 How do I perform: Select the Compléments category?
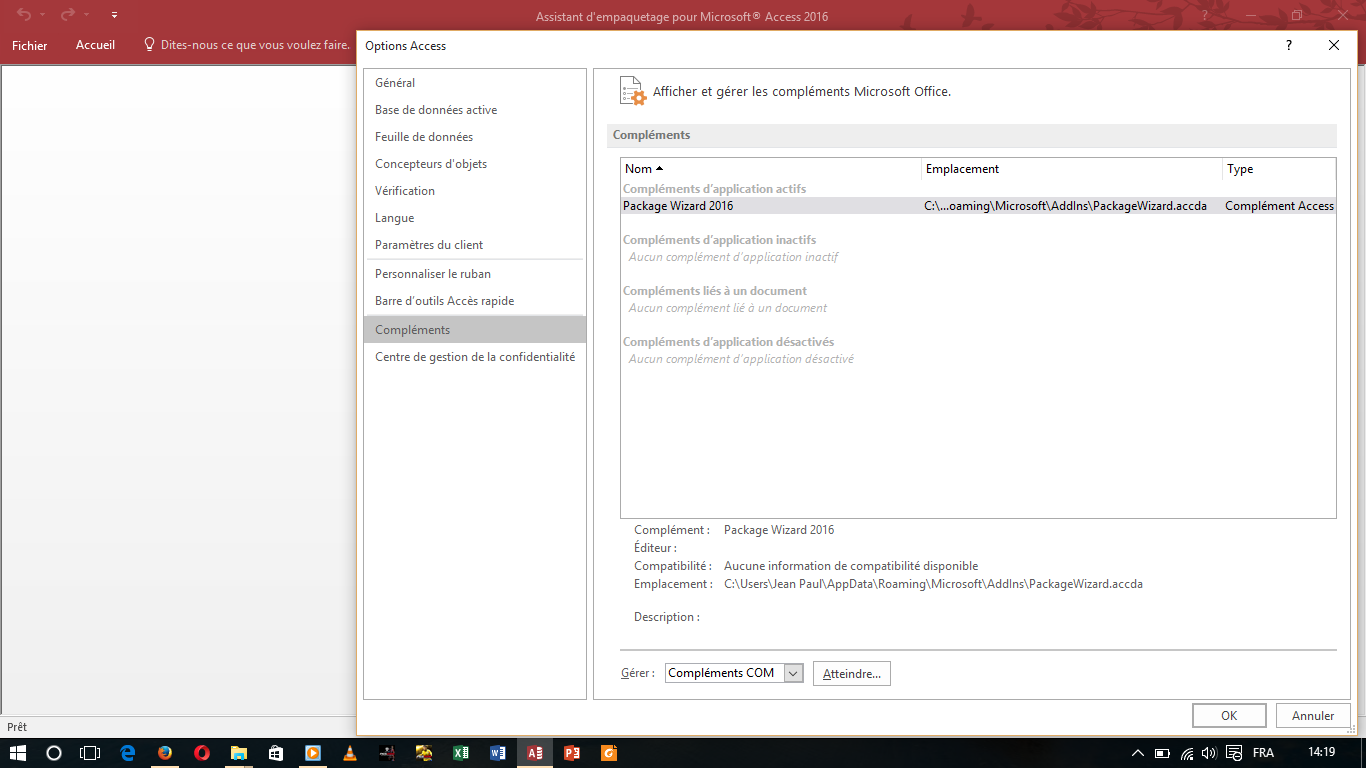pyautogui.click(x=475, y=330)
